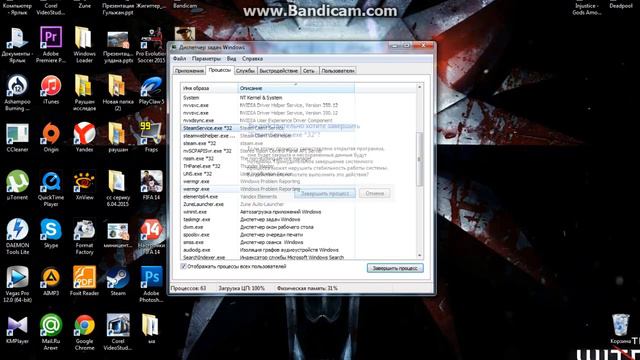
Task: Launch CCleaner from the desktop
Action: pyautogui.click(x=17, y=138)
